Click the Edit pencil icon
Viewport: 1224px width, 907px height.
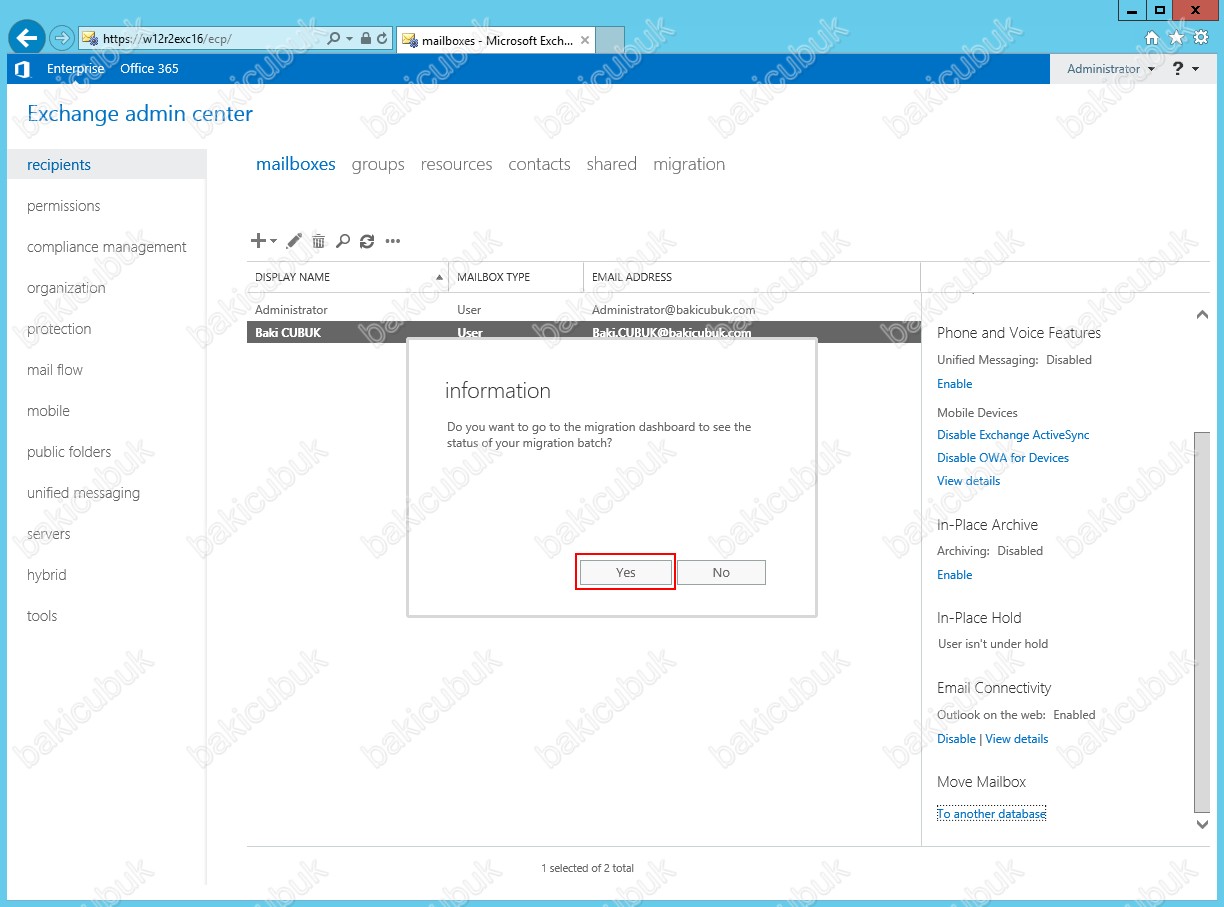(x=294, y=241)
